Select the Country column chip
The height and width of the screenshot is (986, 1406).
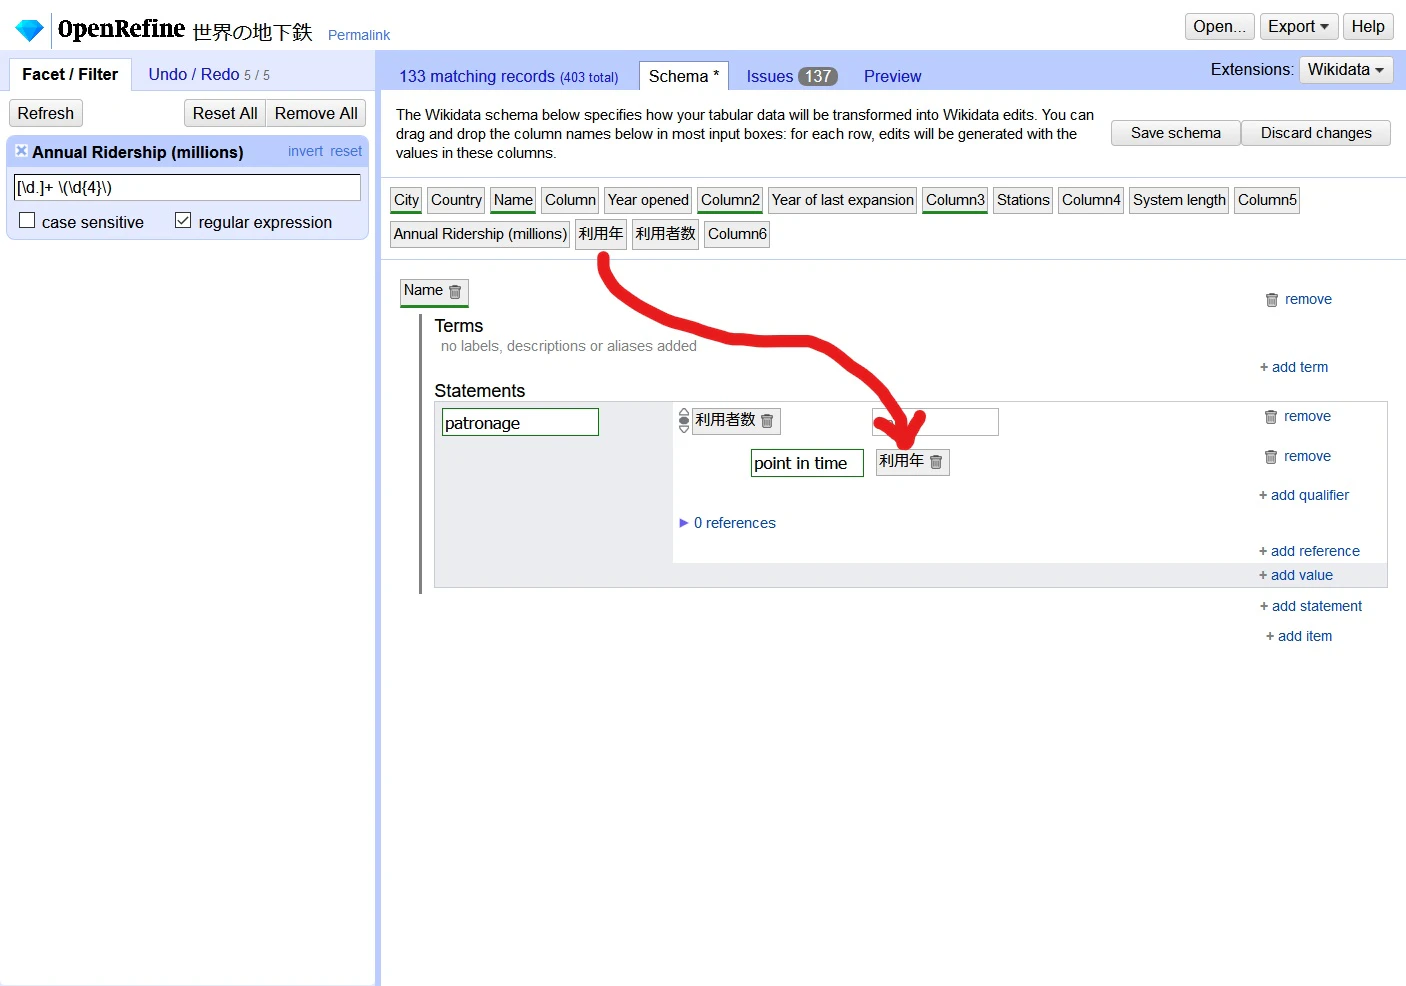click(456, 200)
